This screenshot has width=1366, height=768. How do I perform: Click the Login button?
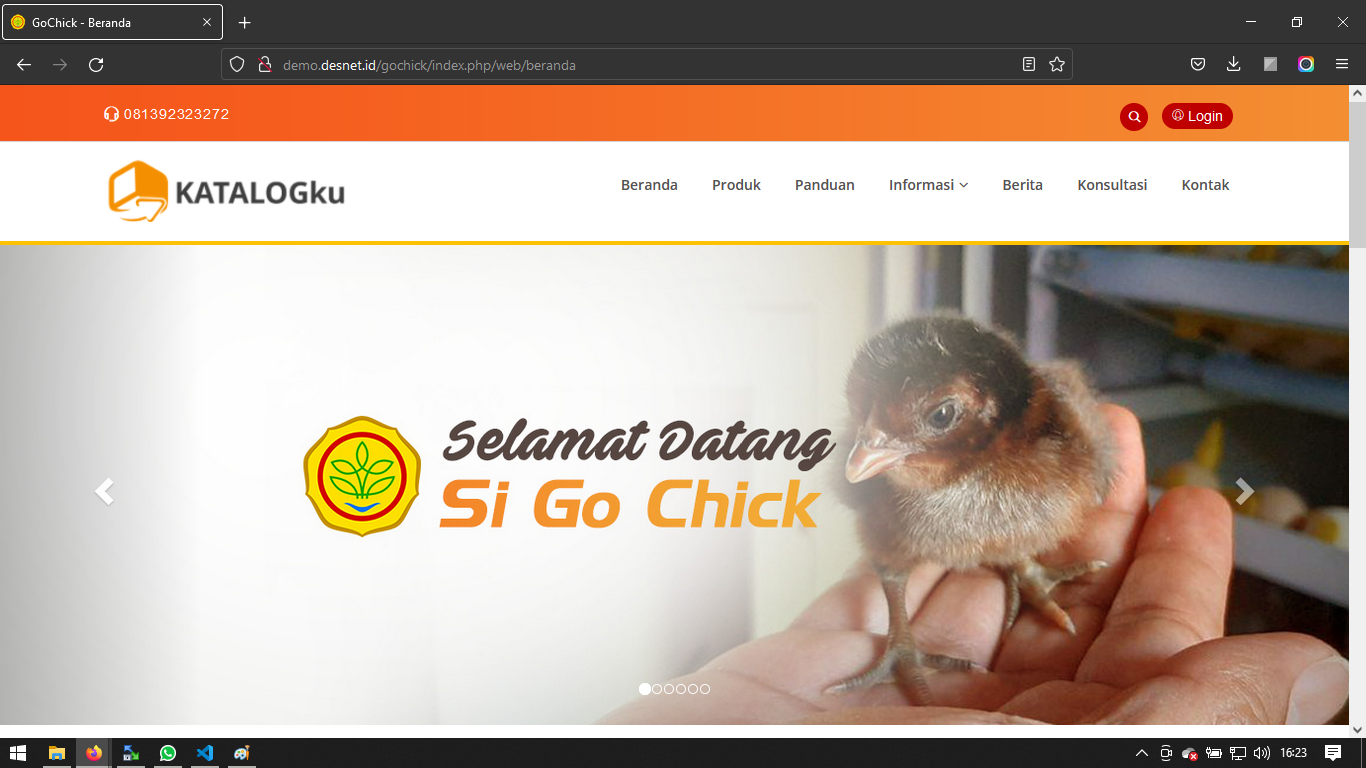pos(1197,116)
